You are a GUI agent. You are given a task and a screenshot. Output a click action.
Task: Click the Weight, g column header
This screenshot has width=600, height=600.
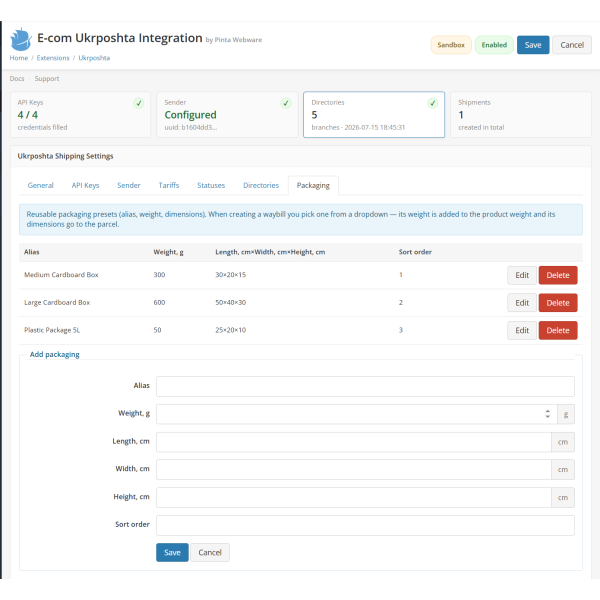coord(168,252)
